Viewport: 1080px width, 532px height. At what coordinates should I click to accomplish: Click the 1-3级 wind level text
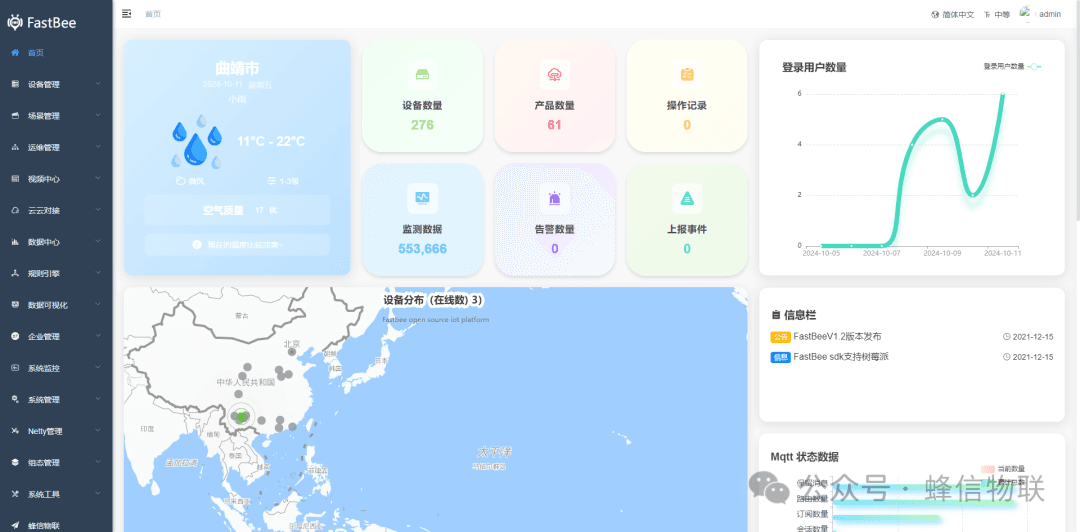click(x=289, y=181)
